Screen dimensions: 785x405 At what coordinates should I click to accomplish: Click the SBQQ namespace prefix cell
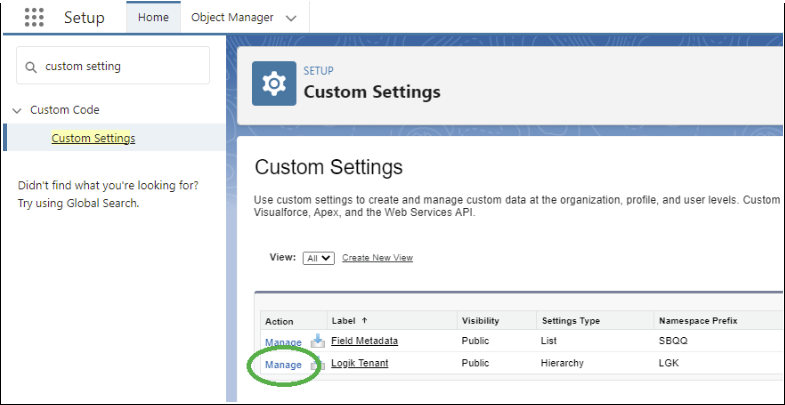[673, 341]
